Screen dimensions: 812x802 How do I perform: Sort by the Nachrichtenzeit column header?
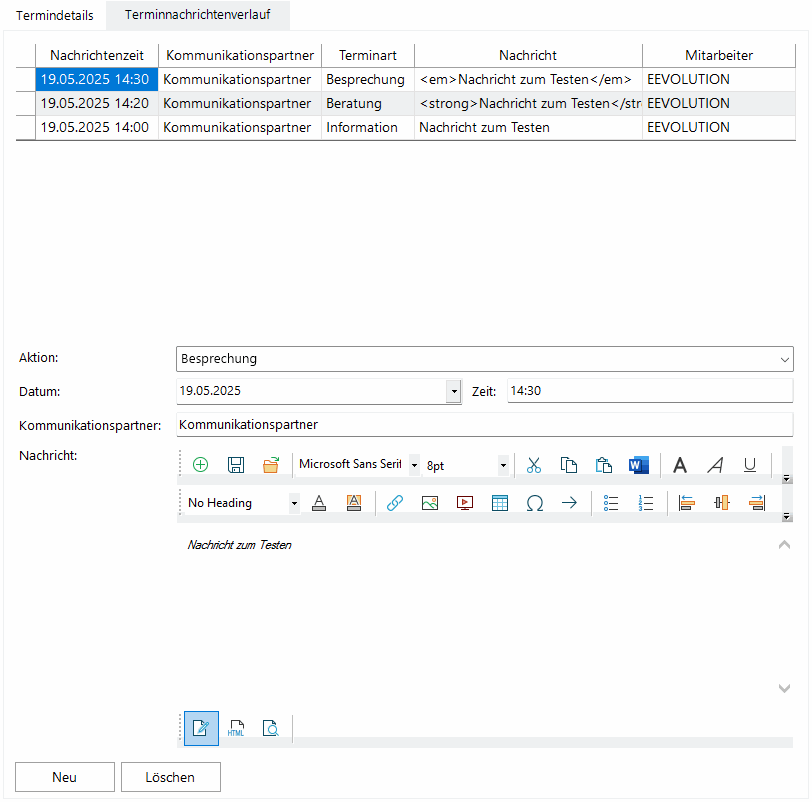coord(97,55)
